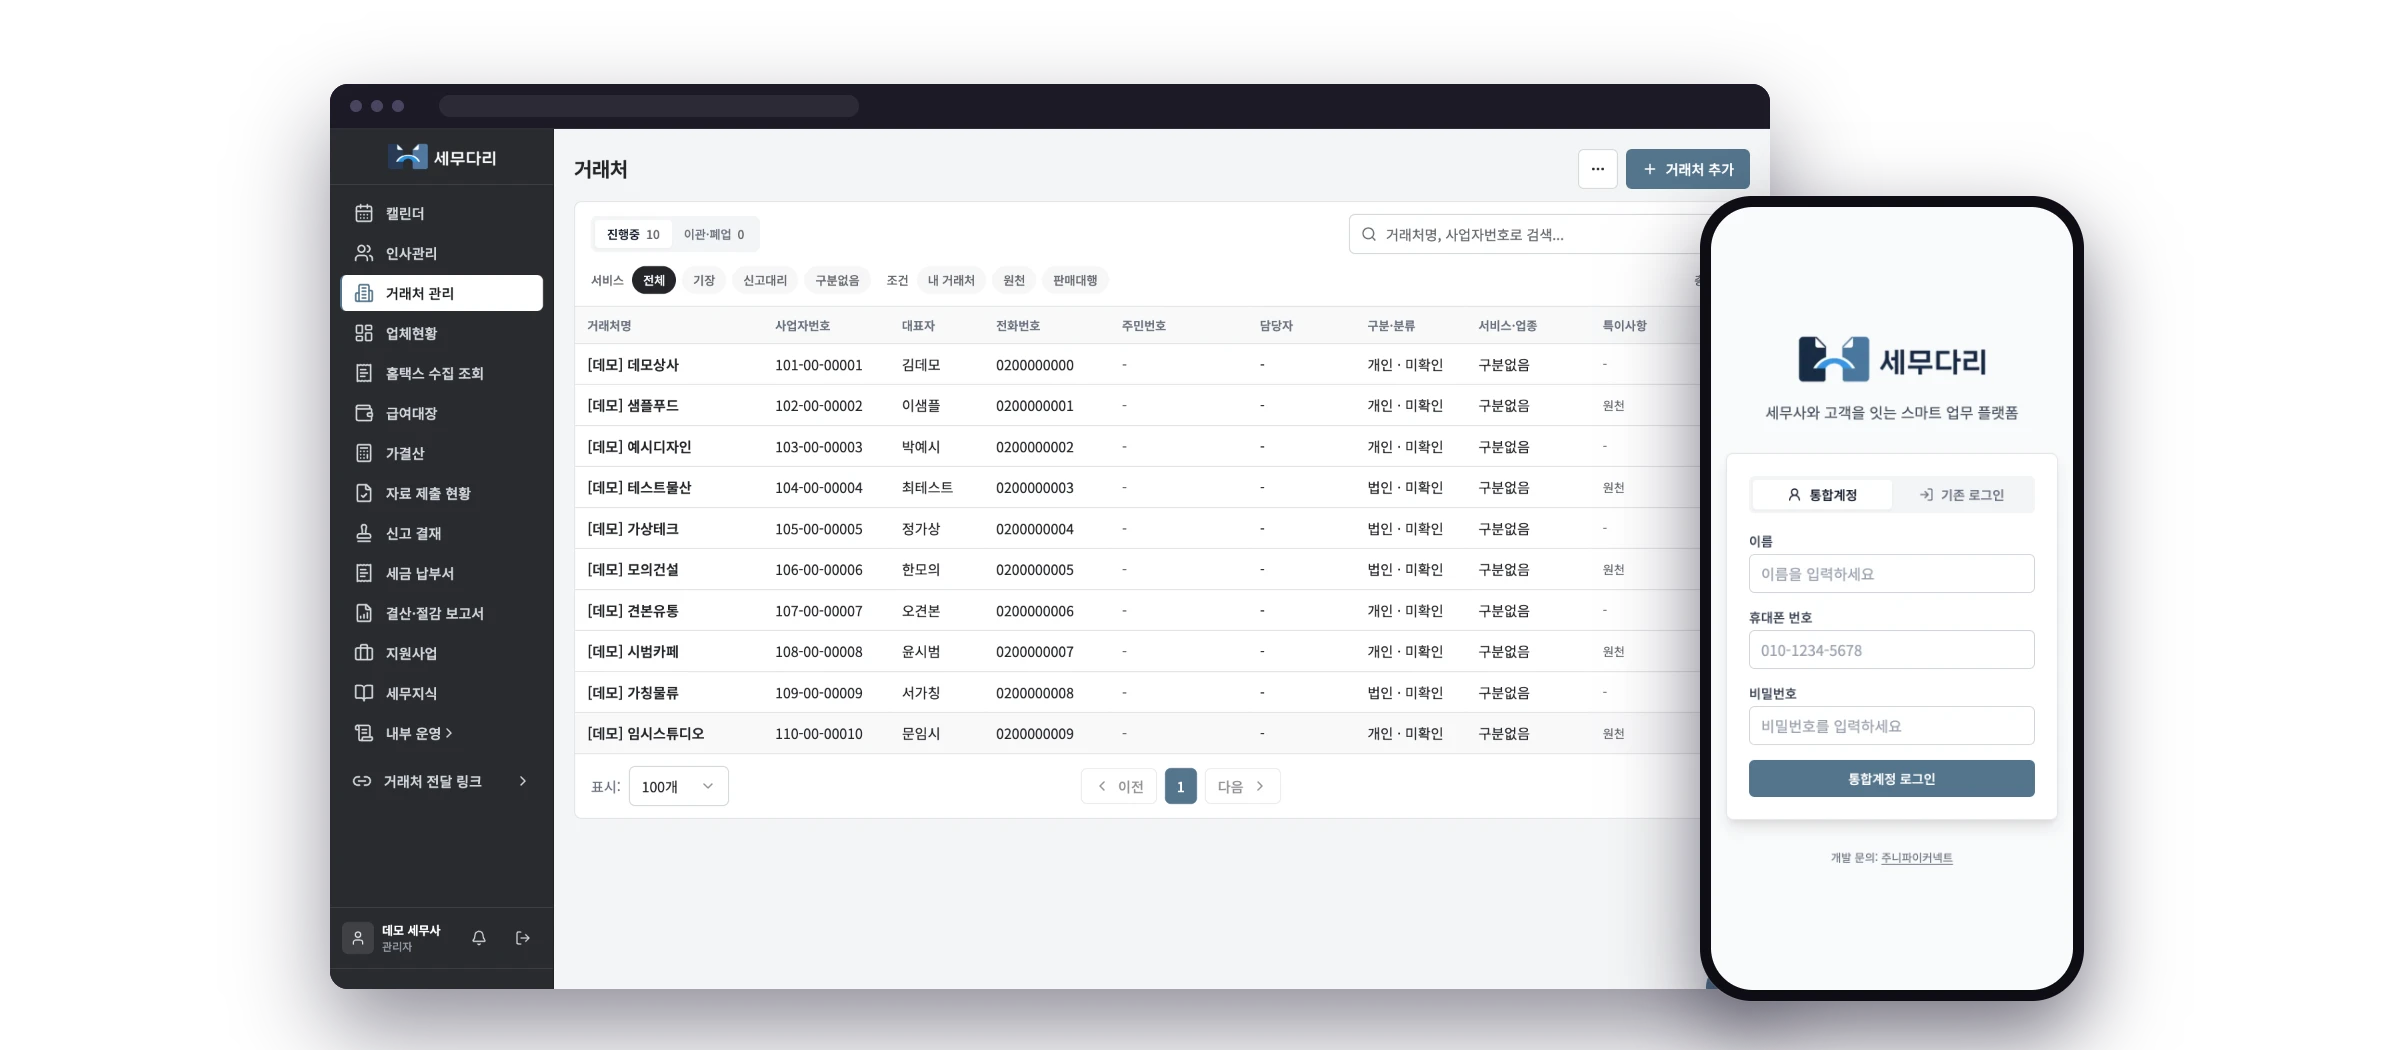Click the 세무다리 logo in sidebar
The image size is (2400, 1050).
(x=442, y=157)
